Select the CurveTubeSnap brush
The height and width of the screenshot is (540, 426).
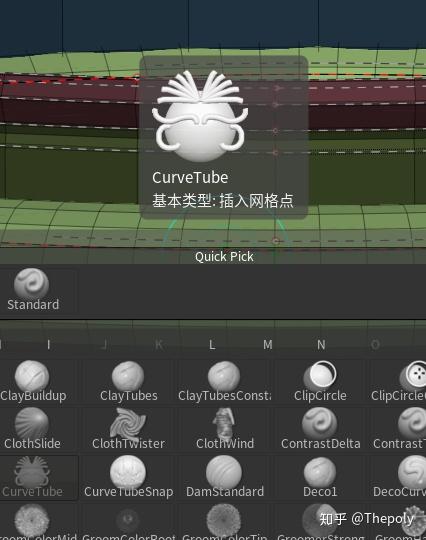(128, 477)
